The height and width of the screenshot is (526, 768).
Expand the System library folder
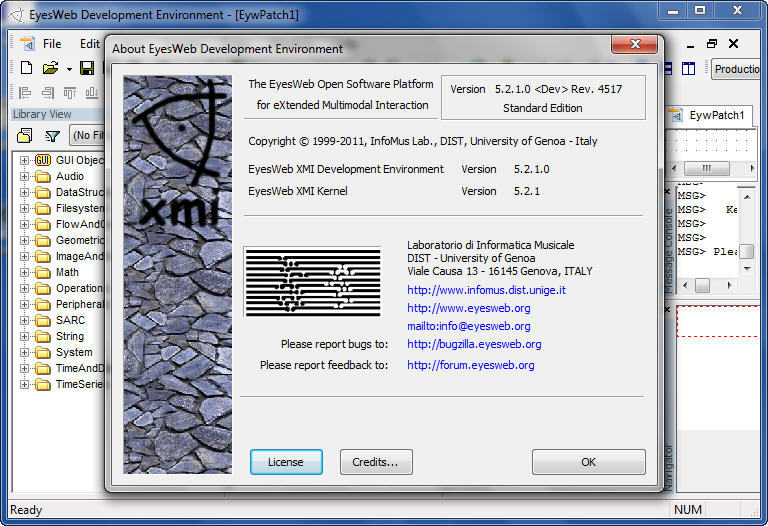click(24, 352)
